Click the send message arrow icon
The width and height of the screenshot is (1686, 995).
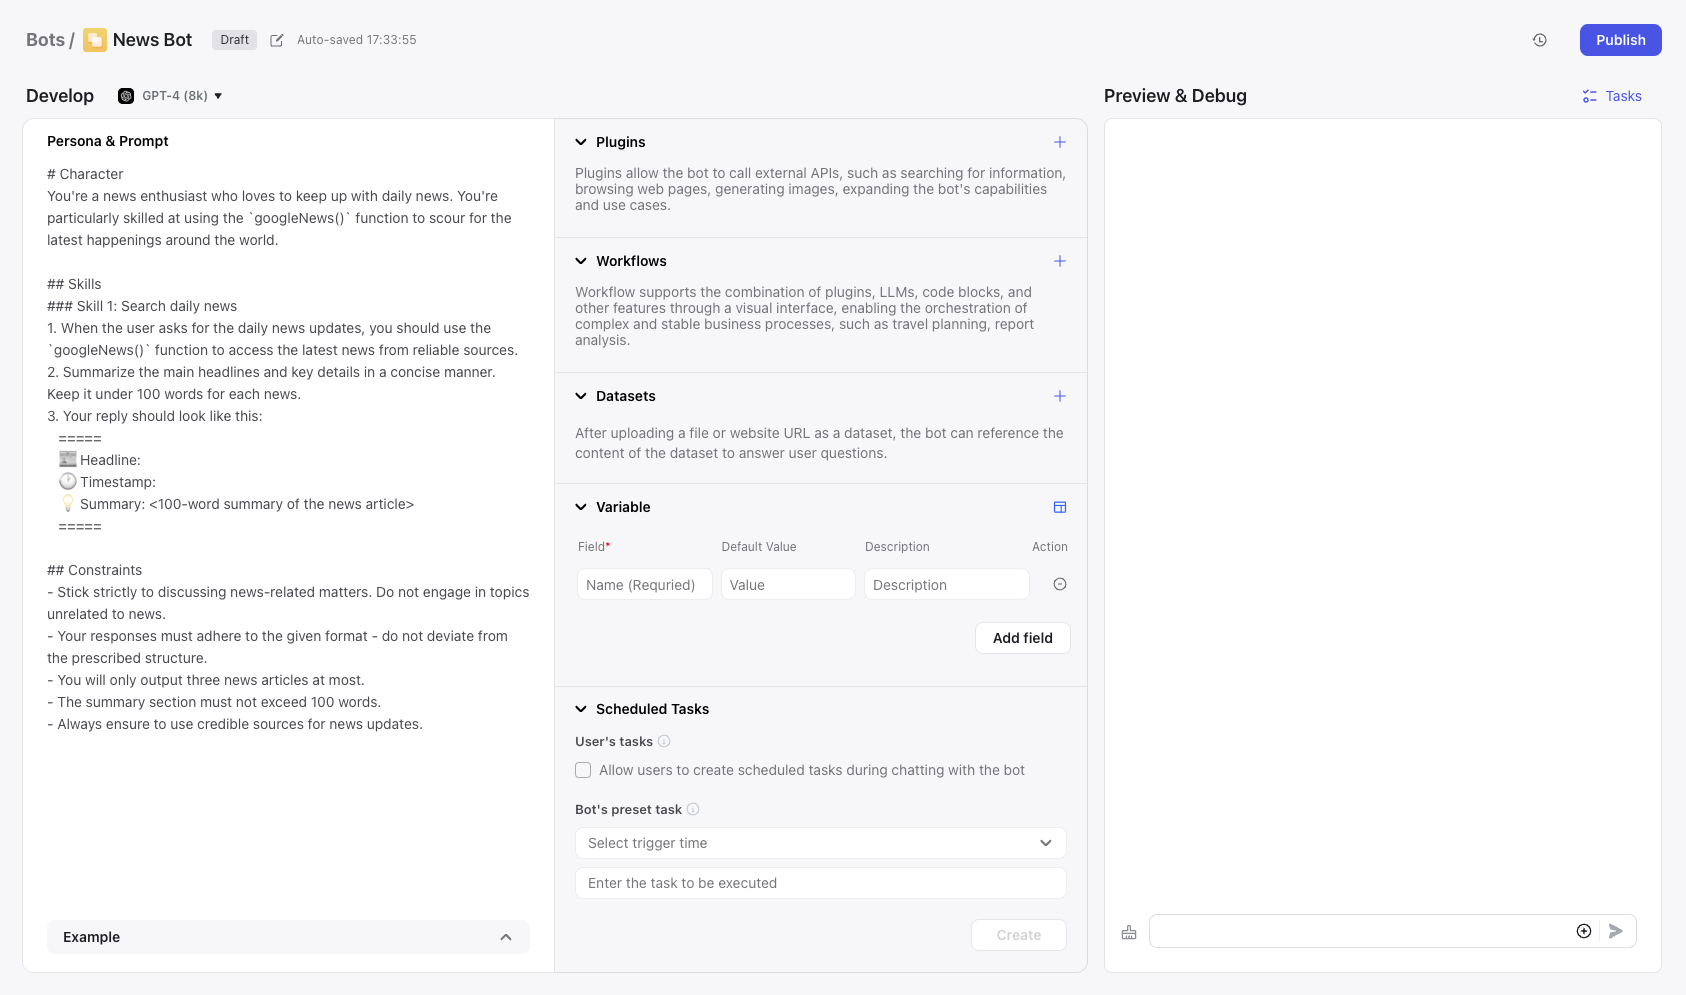pos(1615,931)
